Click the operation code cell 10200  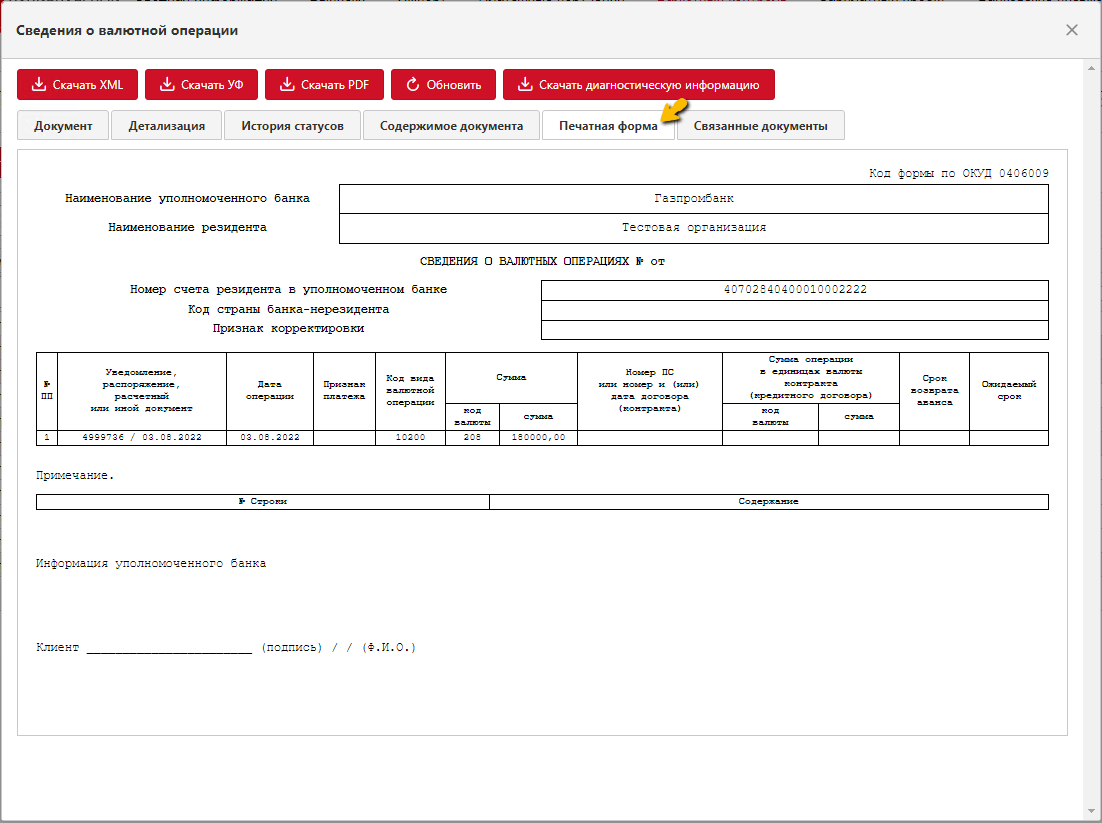410,437
